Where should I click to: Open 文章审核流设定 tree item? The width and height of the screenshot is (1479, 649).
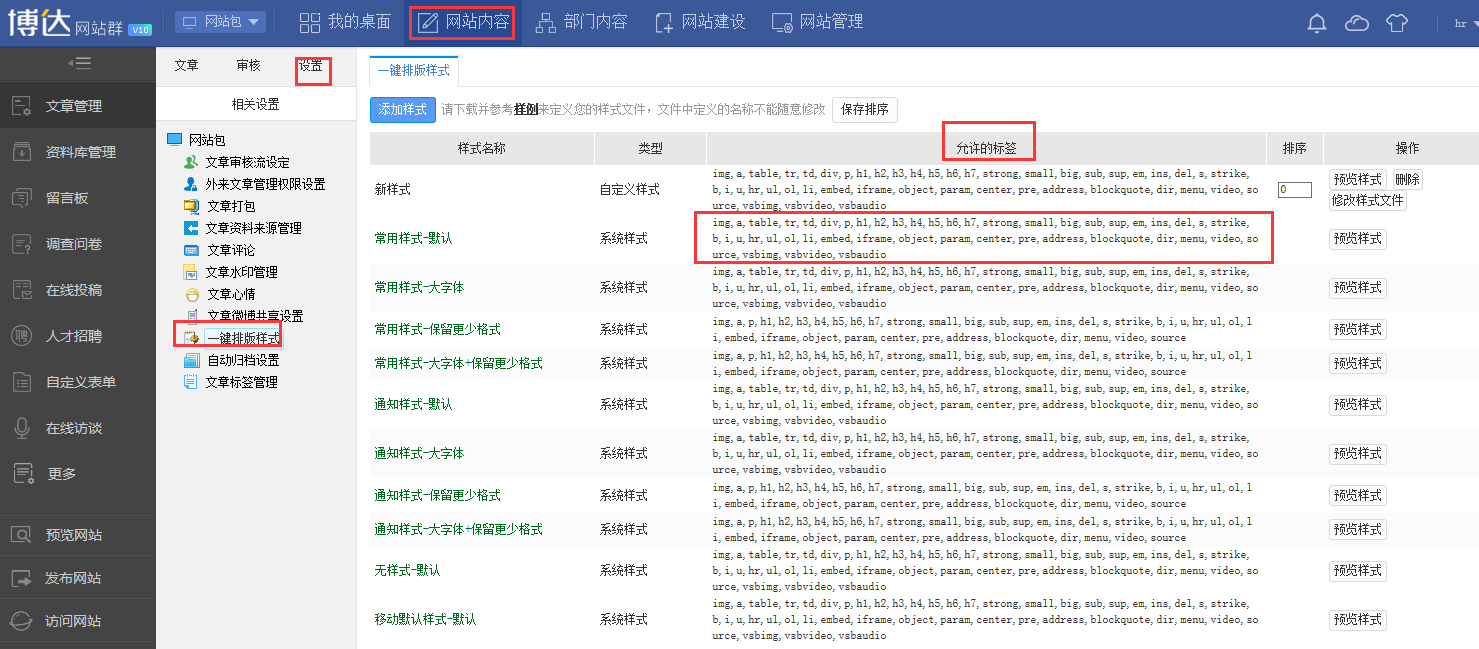(247, 162)
